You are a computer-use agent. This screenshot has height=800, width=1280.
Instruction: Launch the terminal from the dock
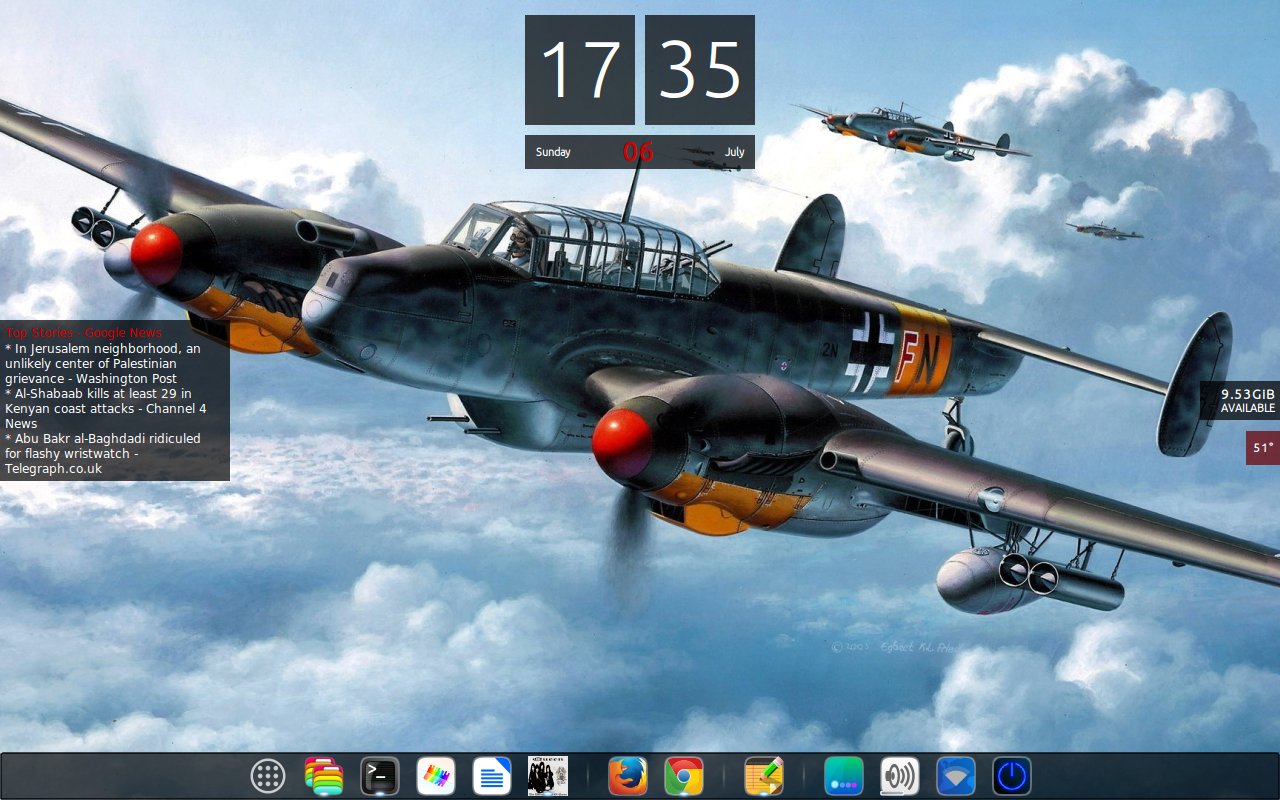[380, 776]
